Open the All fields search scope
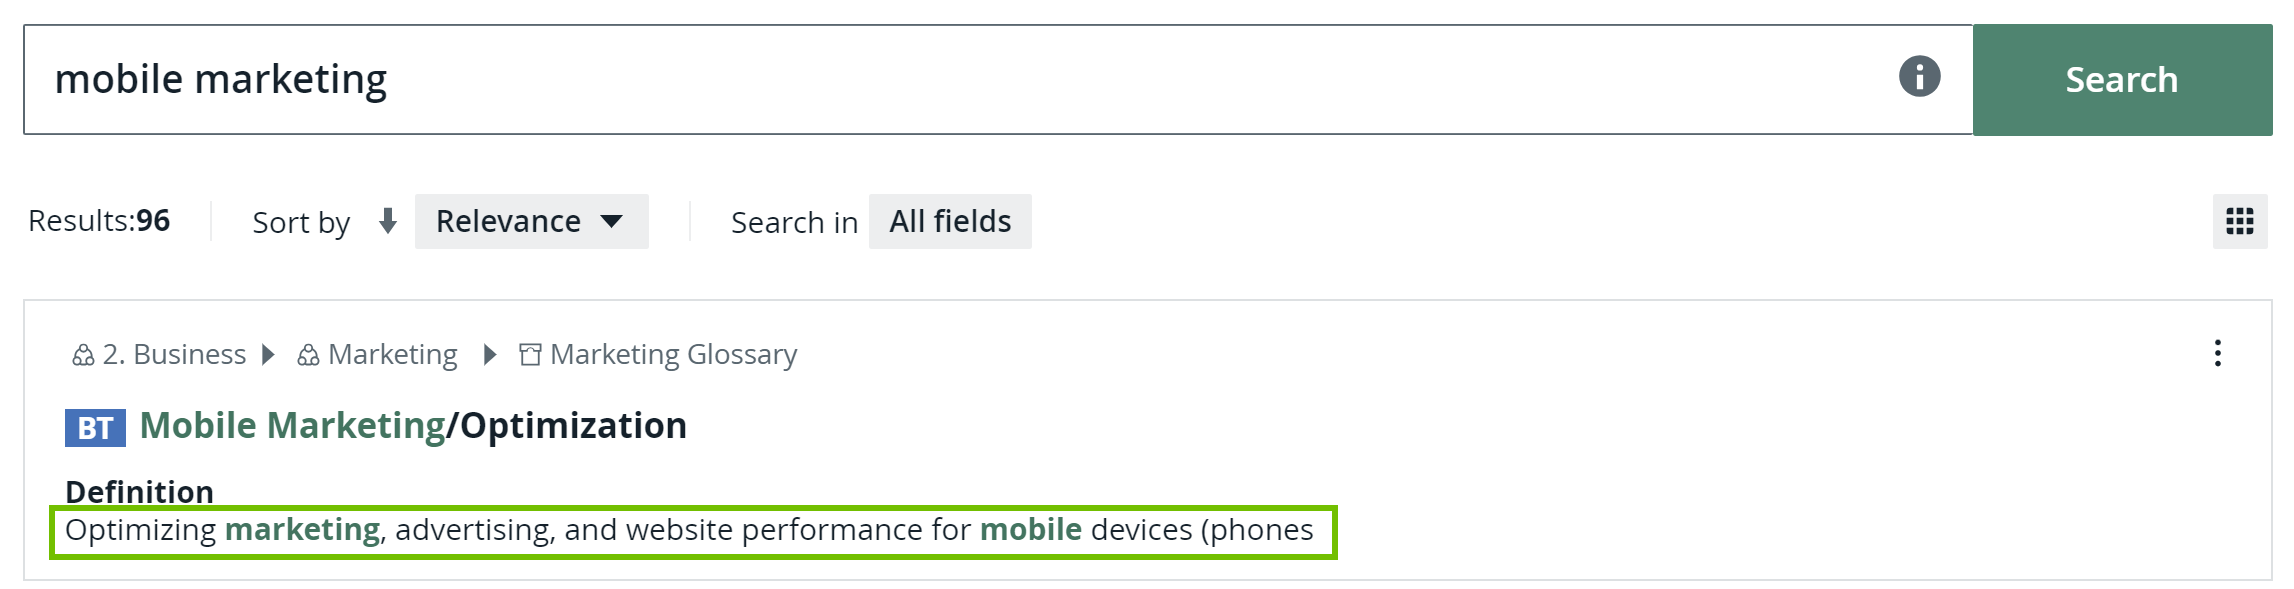Screen dimensions: 2294x589 (x=950, y=221)
